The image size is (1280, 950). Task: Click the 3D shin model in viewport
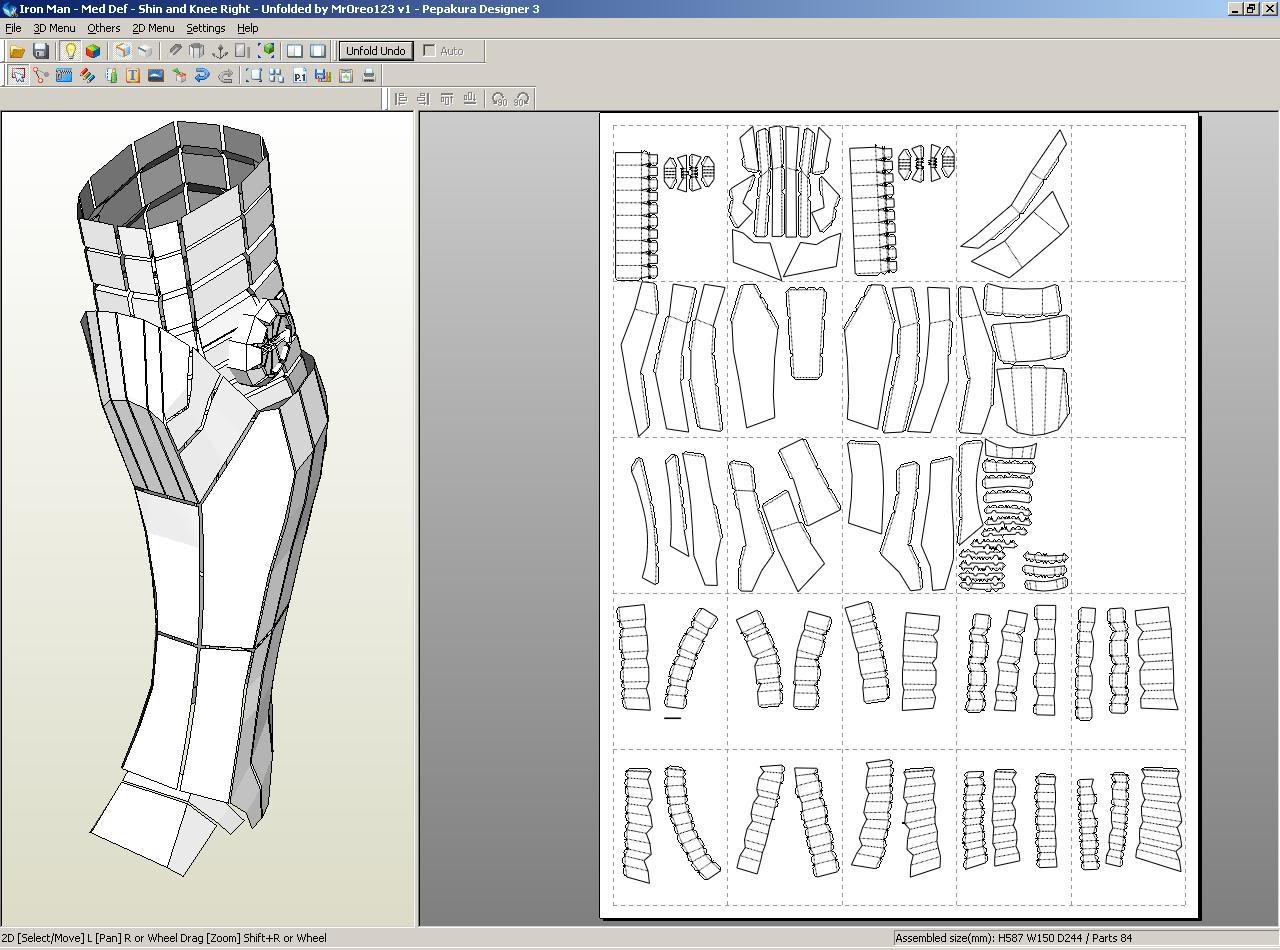[x=205, y=500]
